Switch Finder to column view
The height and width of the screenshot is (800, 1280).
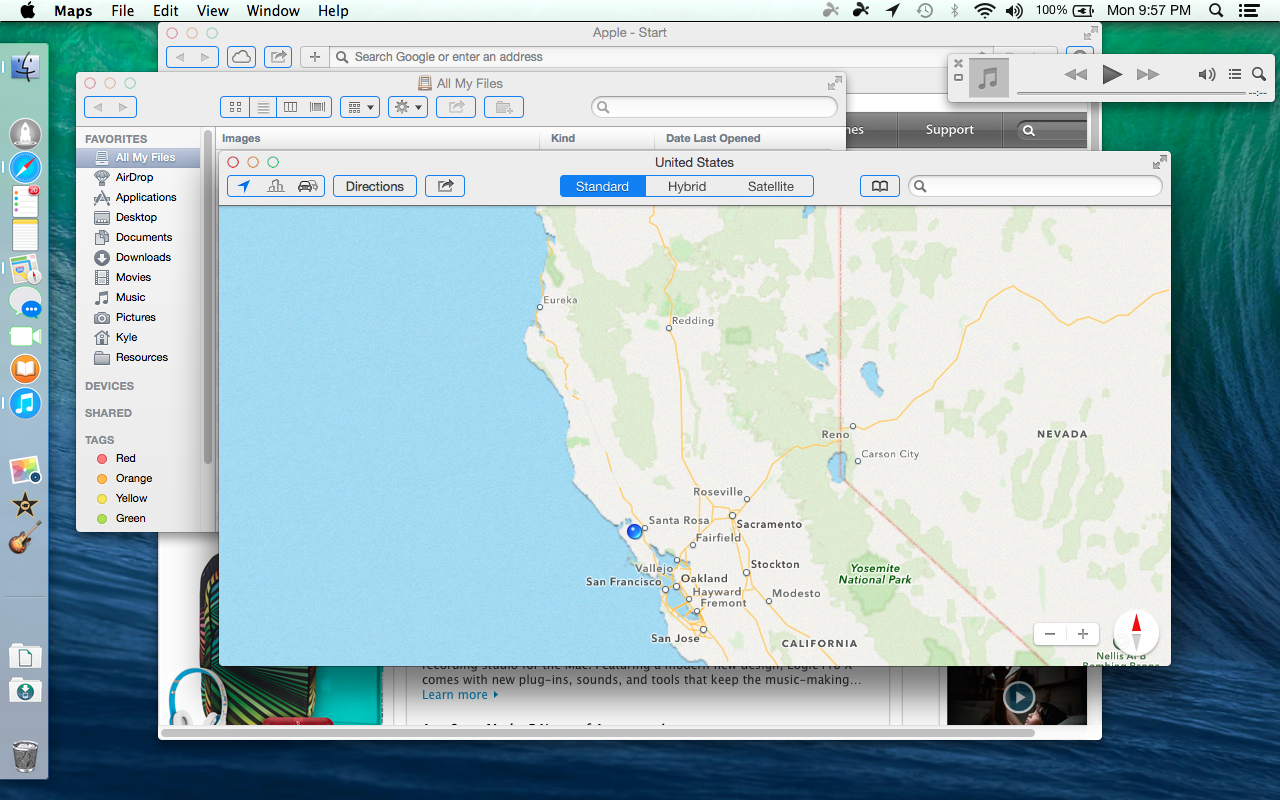point(291,107)
